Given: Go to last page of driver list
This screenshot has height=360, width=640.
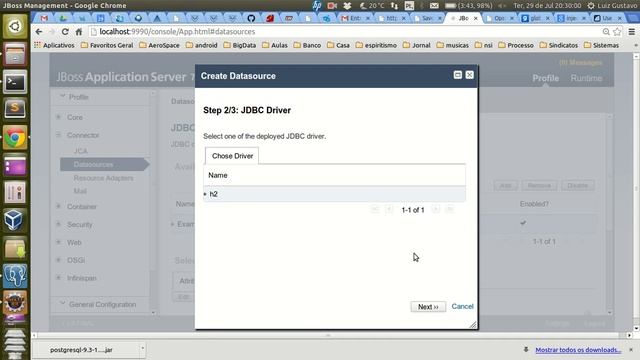Looking at the screenshot, I should click(449, 209).
